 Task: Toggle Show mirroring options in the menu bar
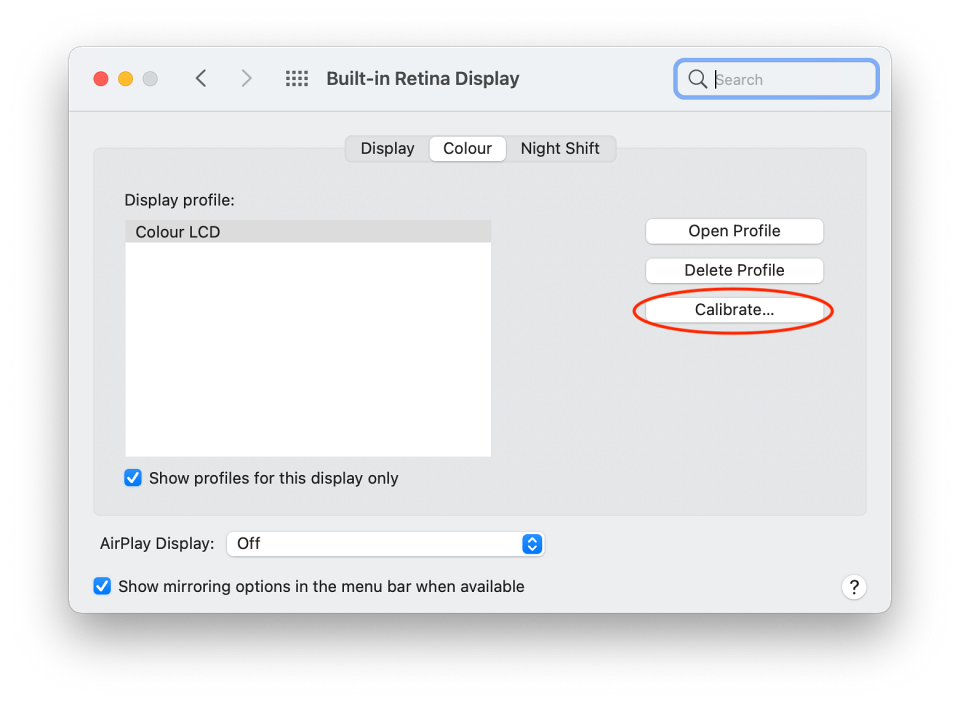(102, 586)
